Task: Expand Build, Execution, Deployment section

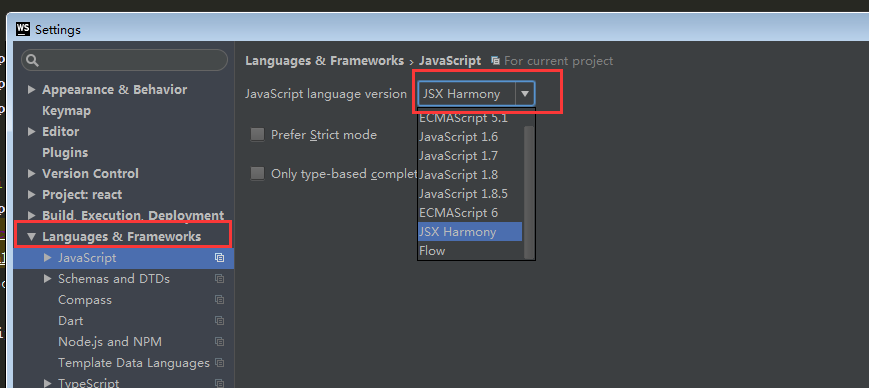Action: click(32, 216)
